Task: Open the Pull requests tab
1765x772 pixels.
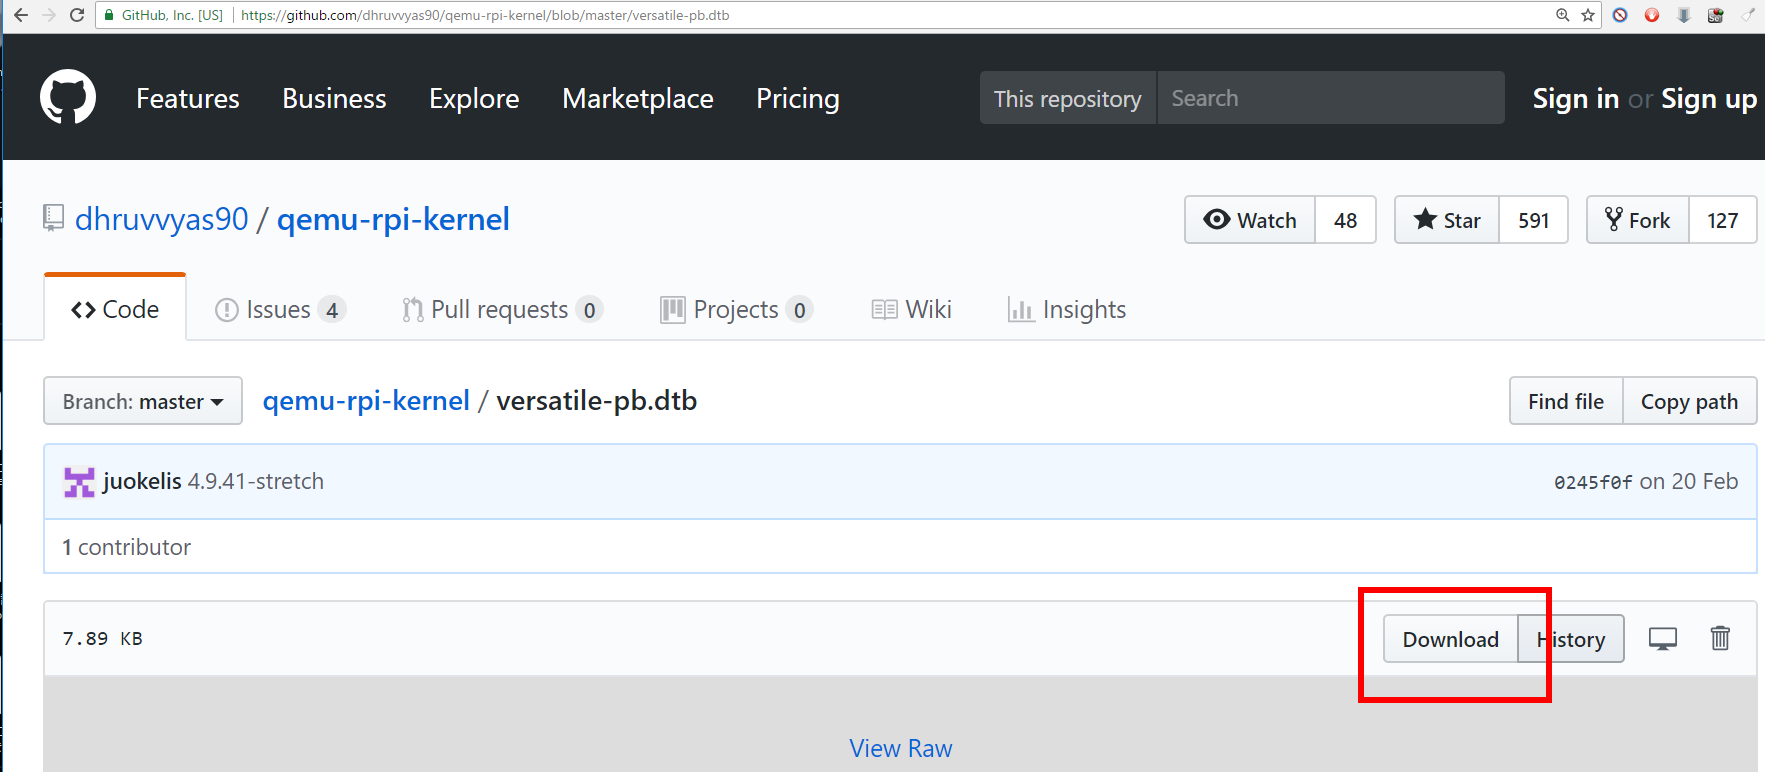Action: 502,310
